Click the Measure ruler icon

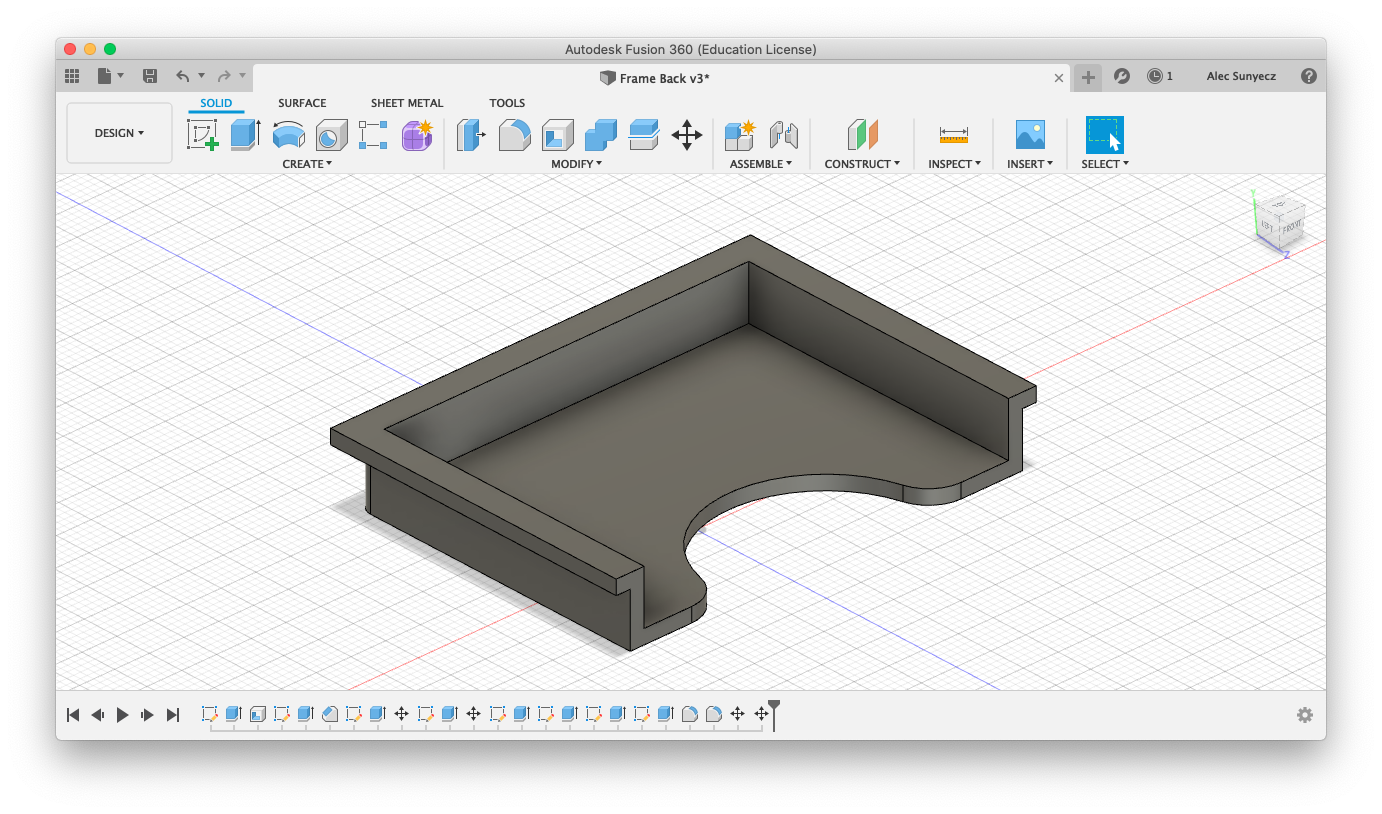[x=953, y=134]
